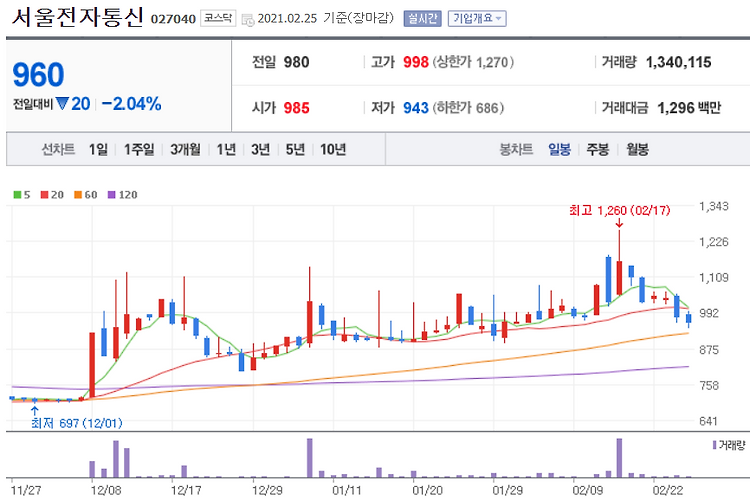Click the 고가 value 998

415,62
